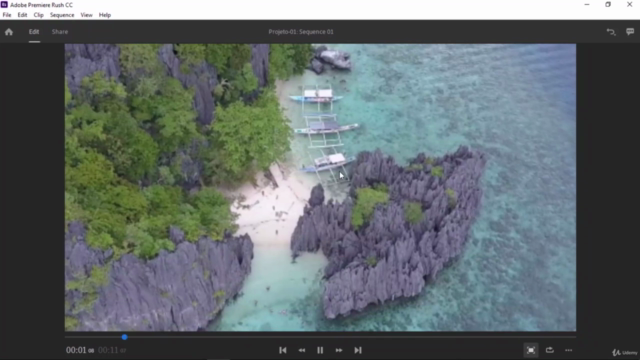Switch to the Edit tab
The width and height of the screenshot is (640, 360).
(x=34, y=32)
